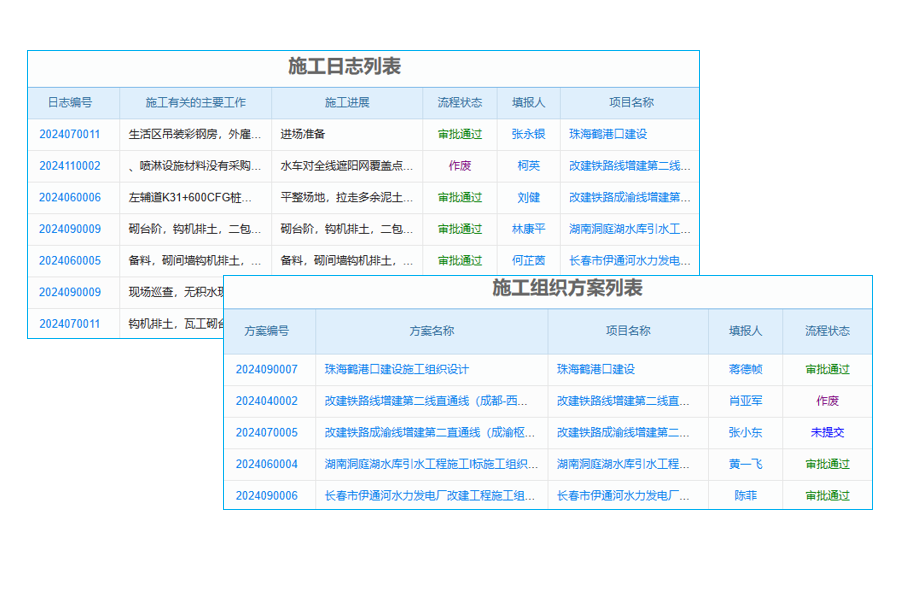Open construction log 2024060005
900x600 pixels.
pos(69,261)
